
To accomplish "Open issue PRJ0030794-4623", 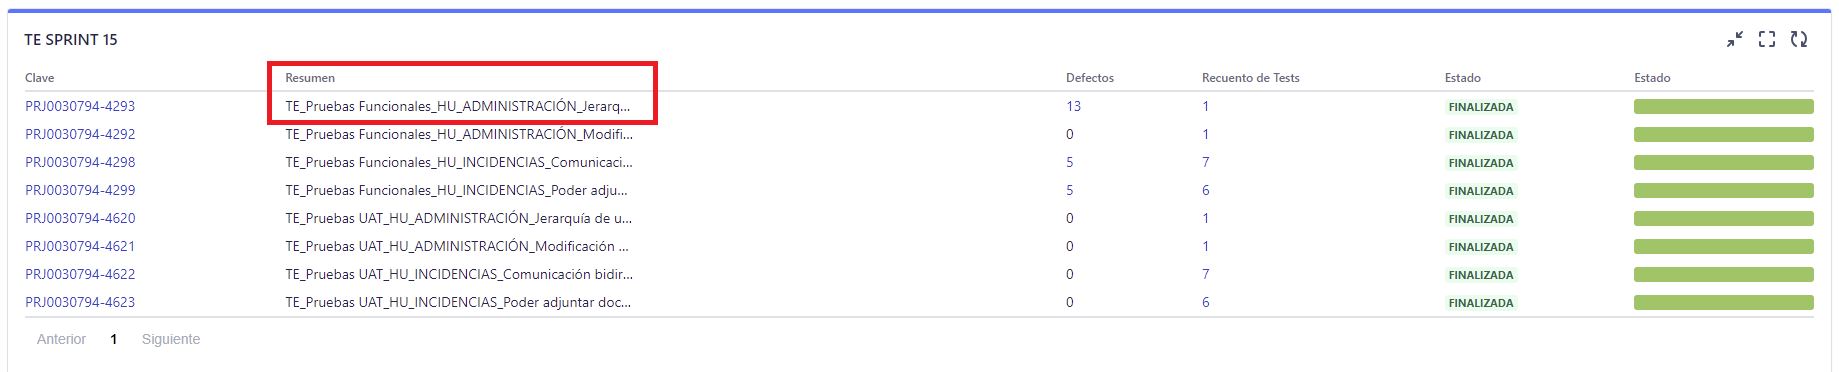I will 80,302.
